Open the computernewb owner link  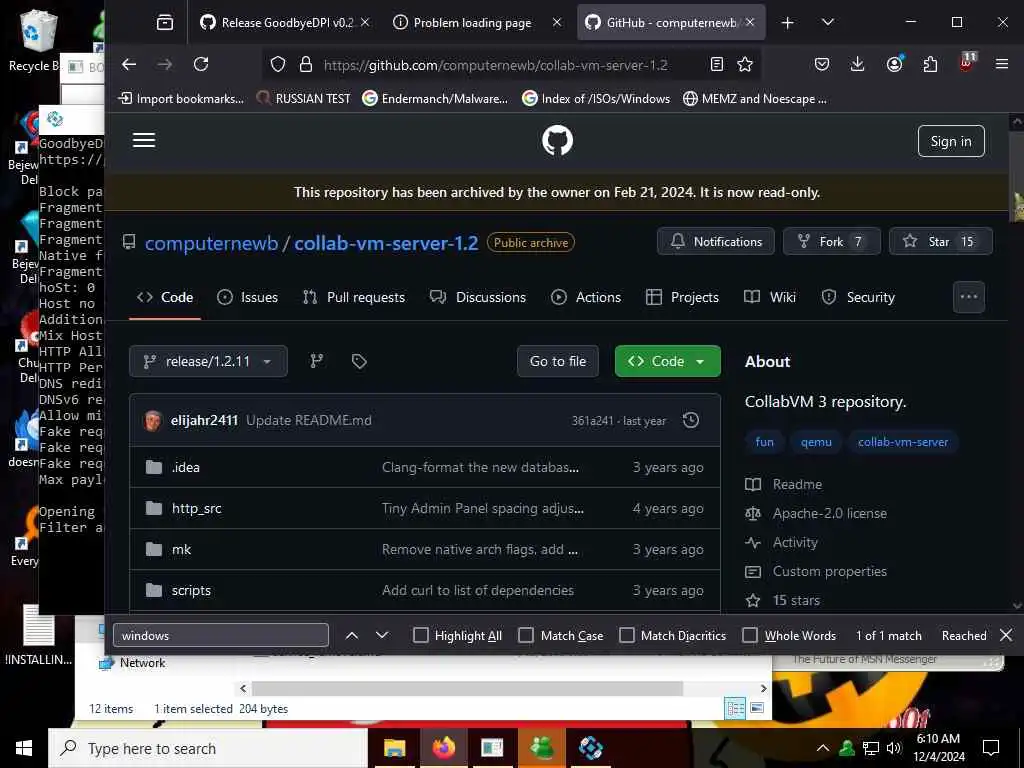tap(212, 244)
